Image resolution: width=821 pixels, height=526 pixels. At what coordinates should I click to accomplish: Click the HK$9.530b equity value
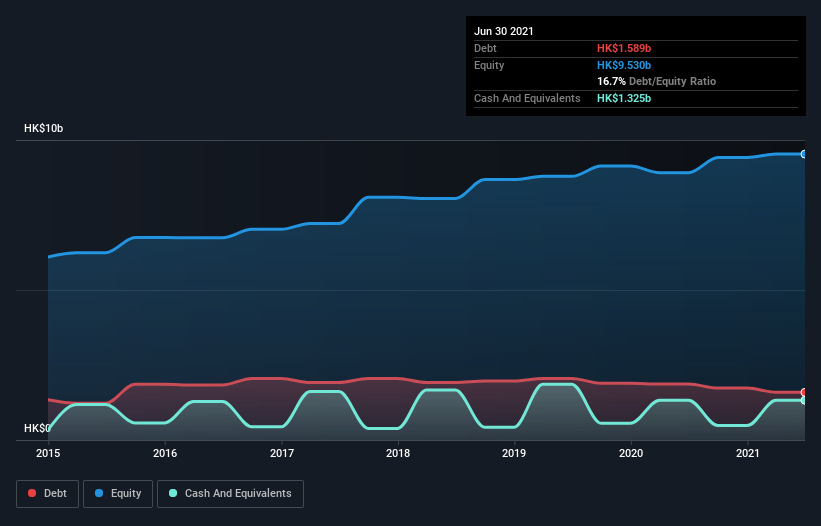point(624,65)
